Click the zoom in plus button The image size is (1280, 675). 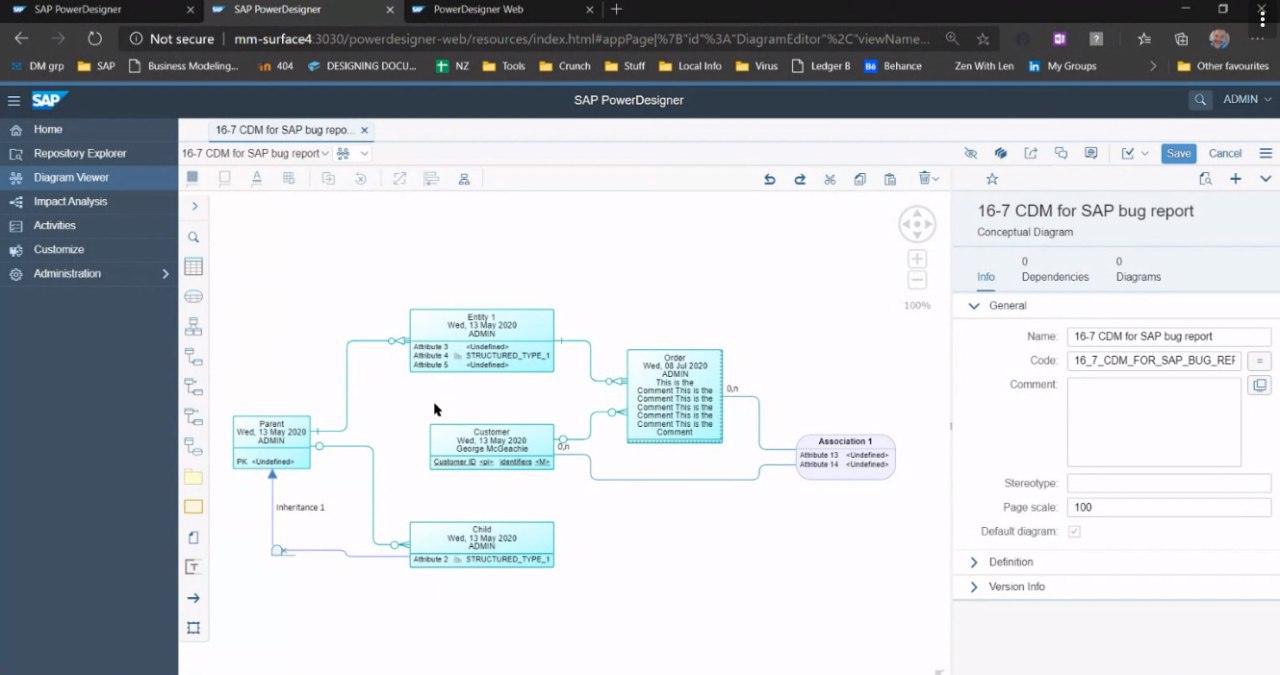[917, 259]
